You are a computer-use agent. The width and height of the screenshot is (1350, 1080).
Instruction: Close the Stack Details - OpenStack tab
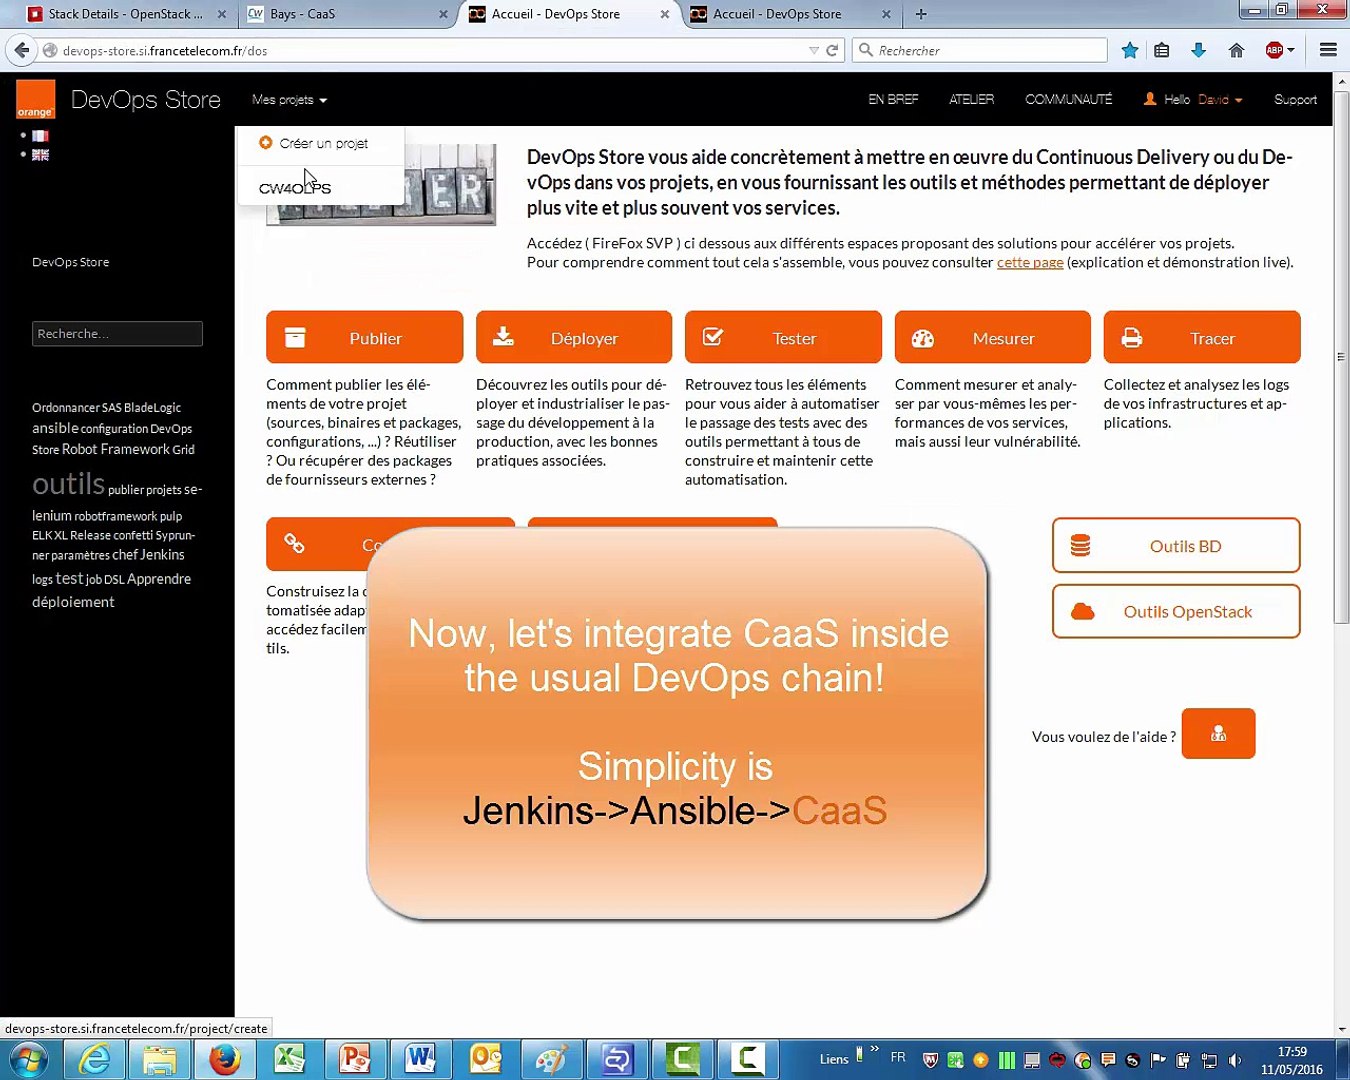[222, 14]
